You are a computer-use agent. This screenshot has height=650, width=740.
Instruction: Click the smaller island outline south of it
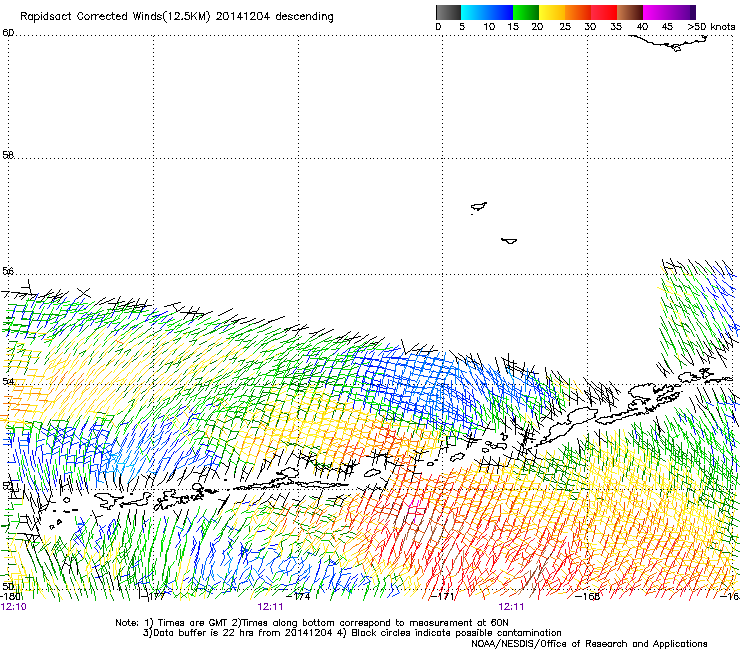[x=509, y=241]
